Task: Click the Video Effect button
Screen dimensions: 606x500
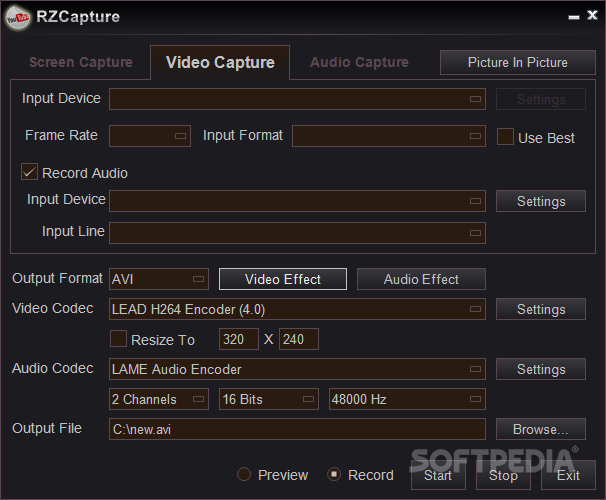Action: (283, 279)
